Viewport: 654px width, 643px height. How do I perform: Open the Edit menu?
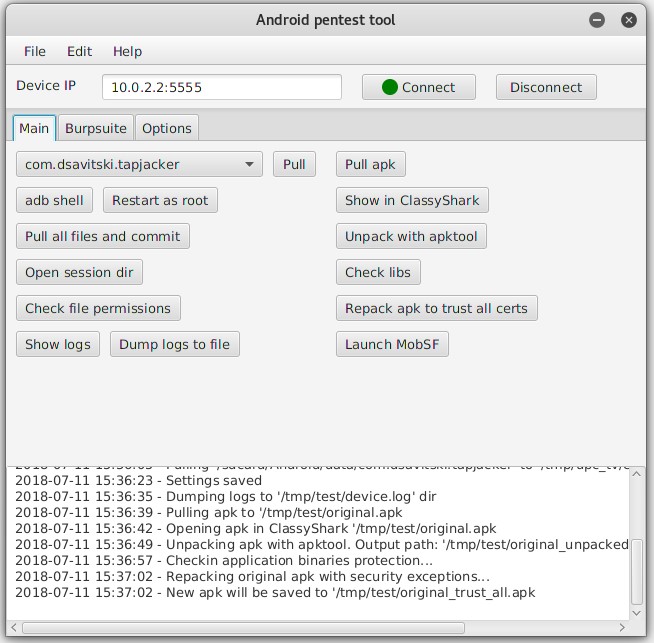pos(79,51)
